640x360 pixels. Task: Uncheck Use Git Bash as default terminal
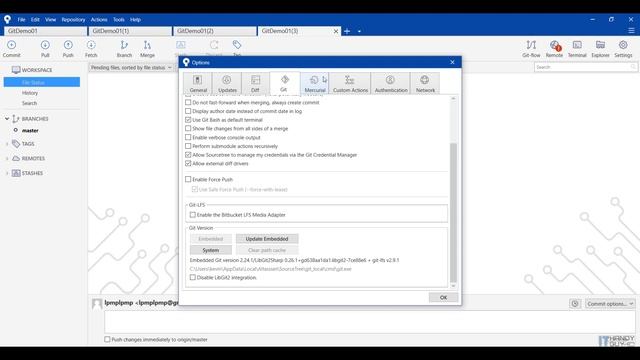click(x=188, y=120)
